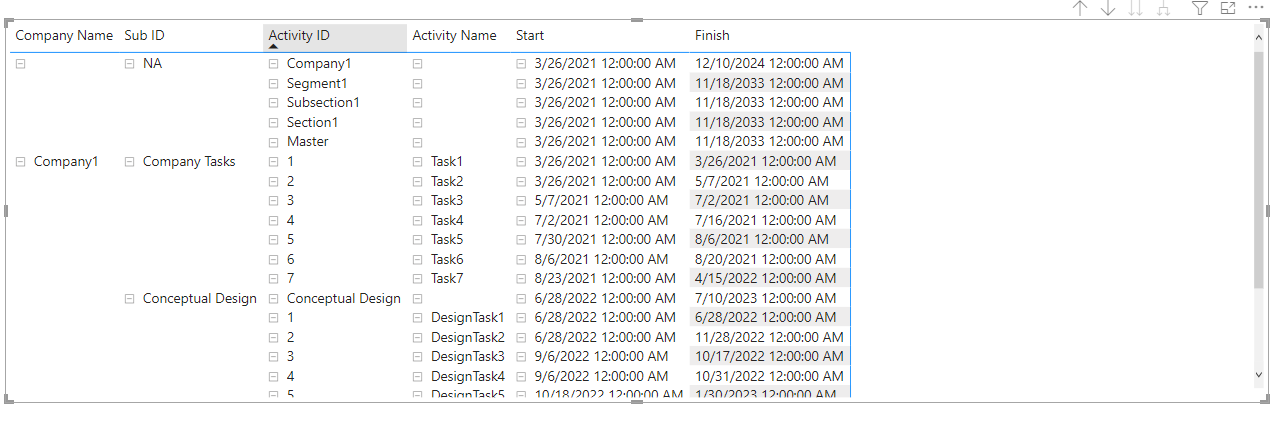Click the Company Name column header

pyautogui.click(x=64, y=35)
